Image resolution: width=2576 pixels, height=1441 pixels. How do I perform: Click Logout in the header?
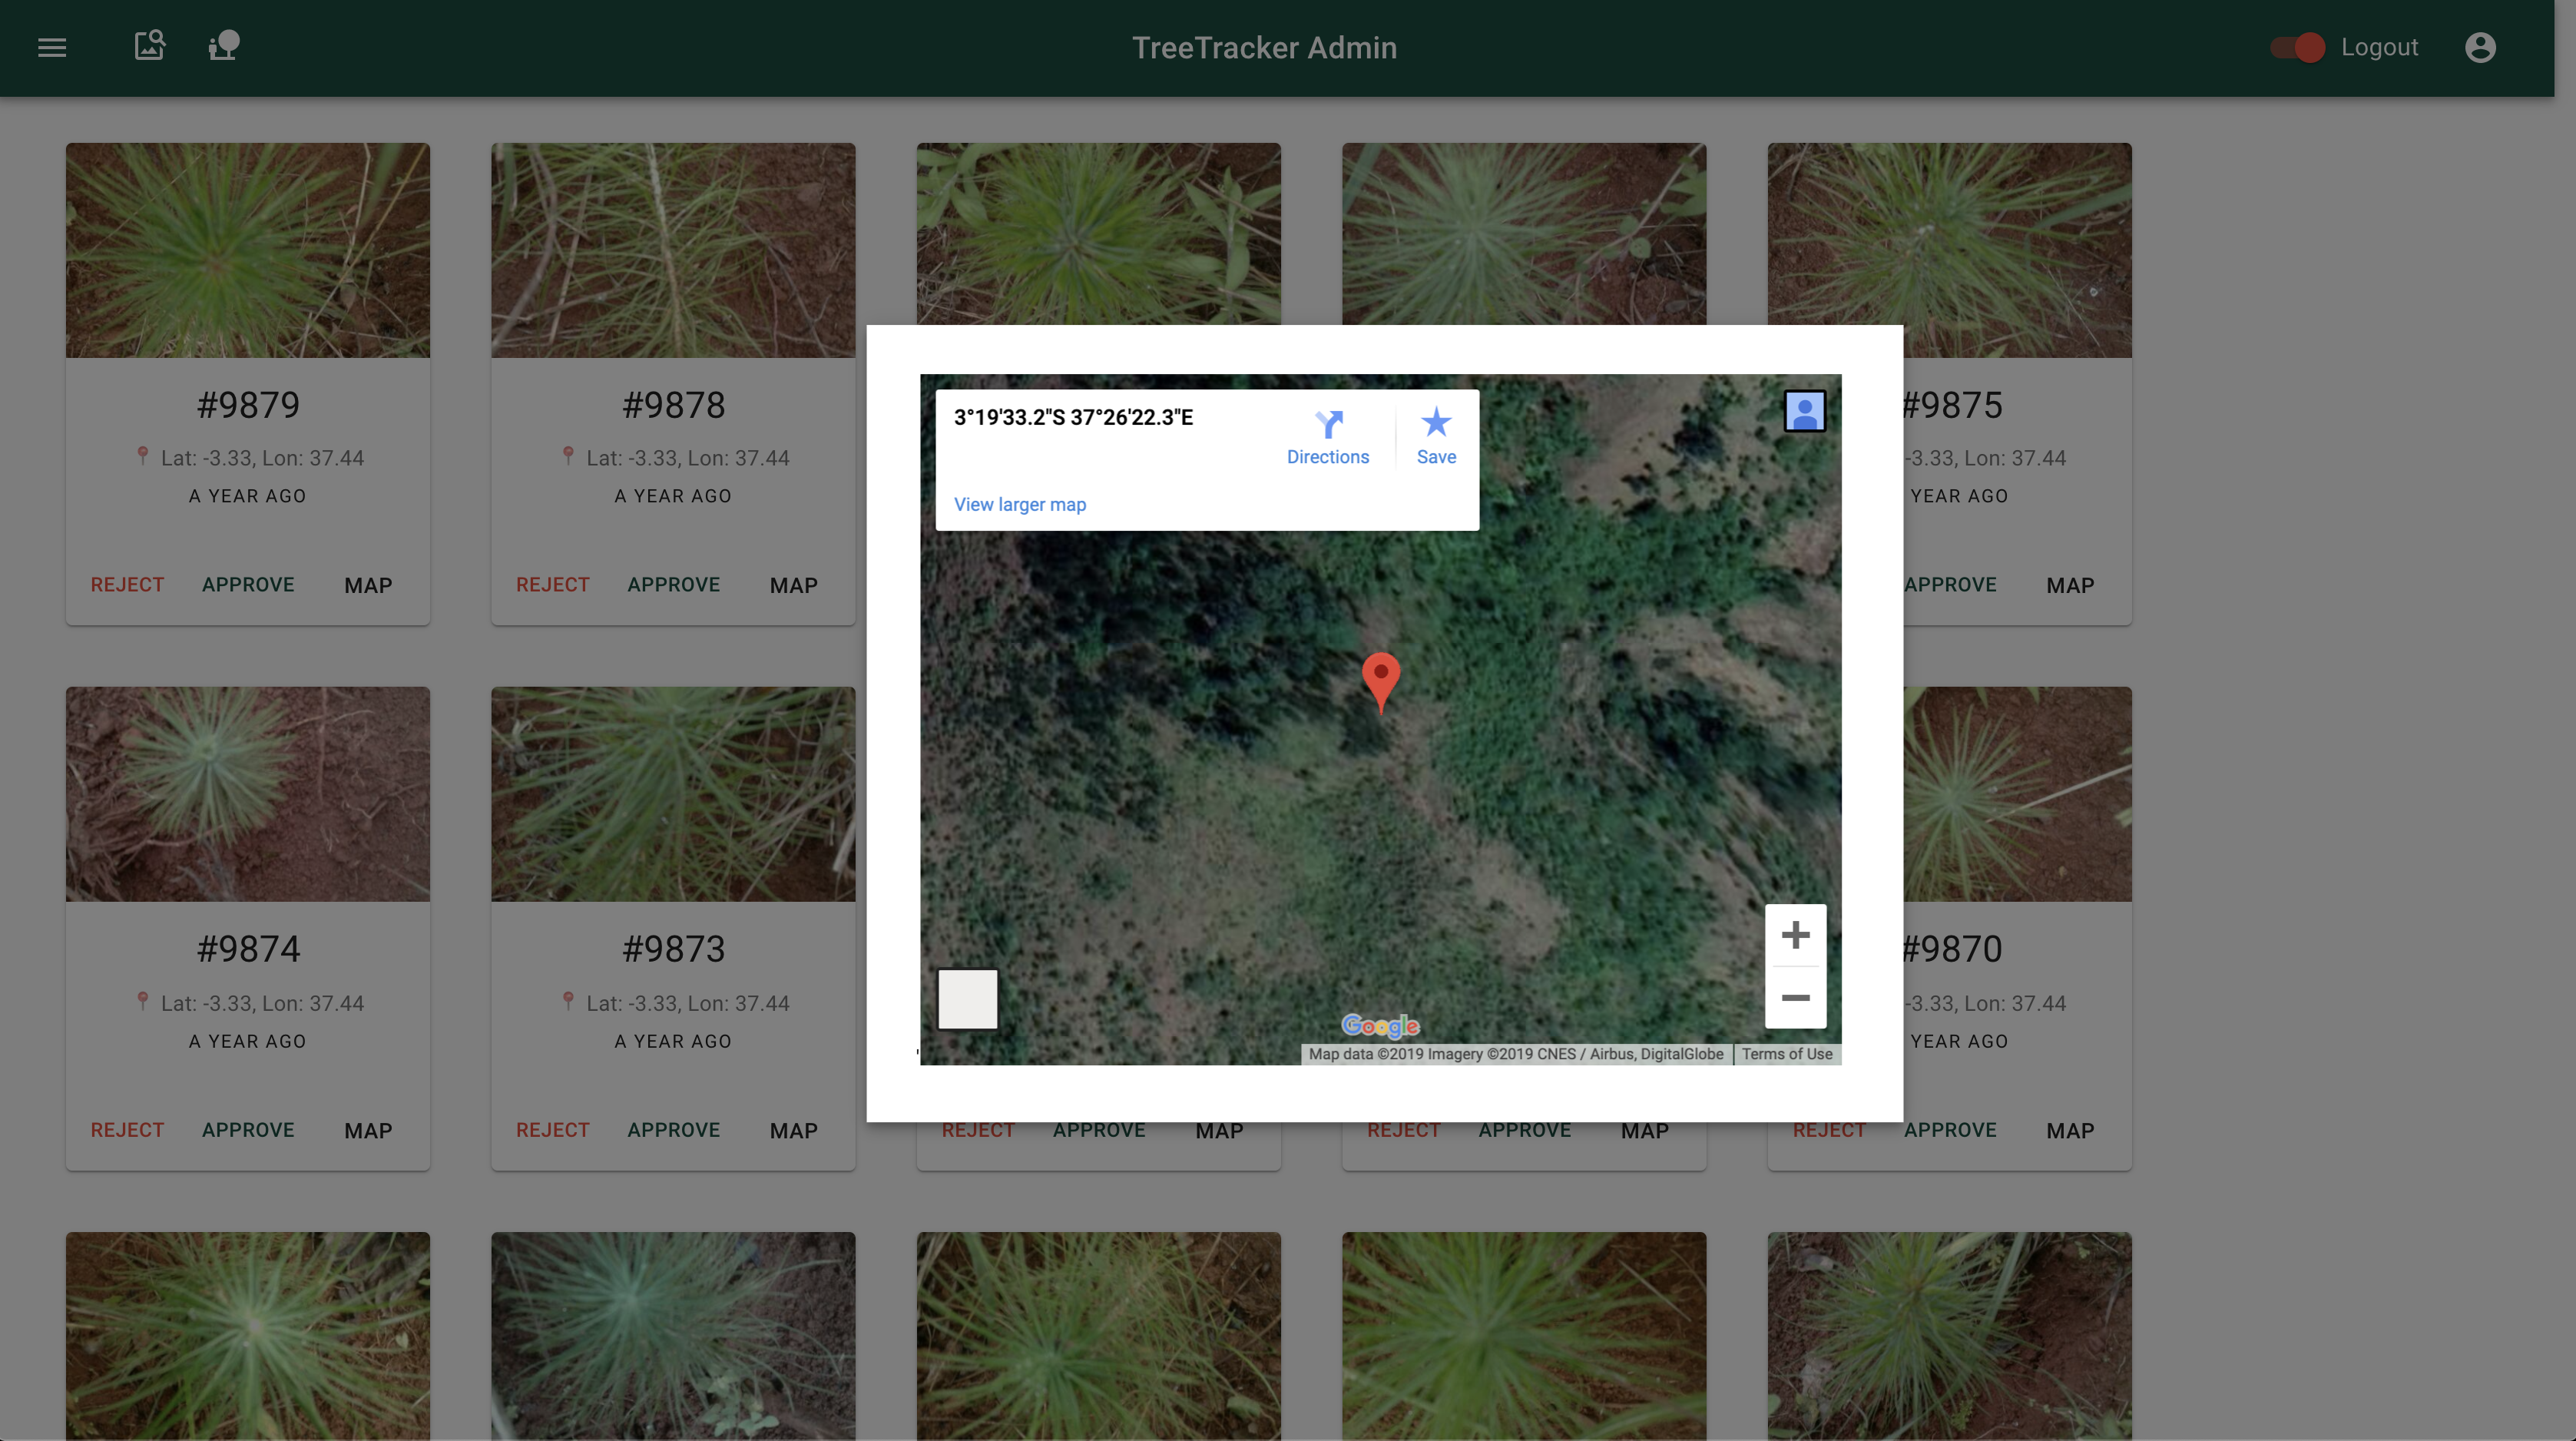click(2379, 47)
